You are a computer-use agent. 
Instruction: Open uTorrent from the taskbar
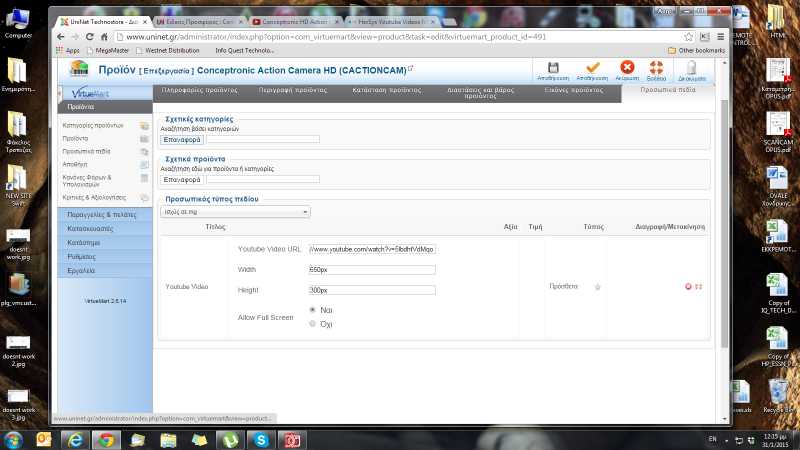coord(230,440)
